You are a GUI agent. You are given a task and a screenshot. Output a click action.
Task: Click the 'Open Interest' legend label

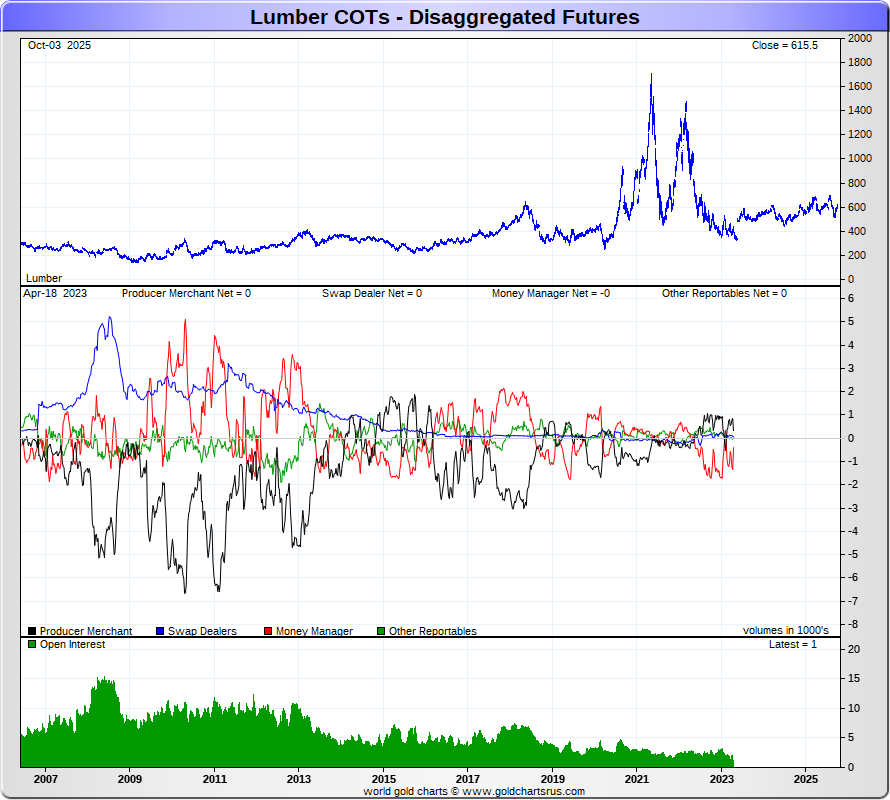click(x=72, y=644)
